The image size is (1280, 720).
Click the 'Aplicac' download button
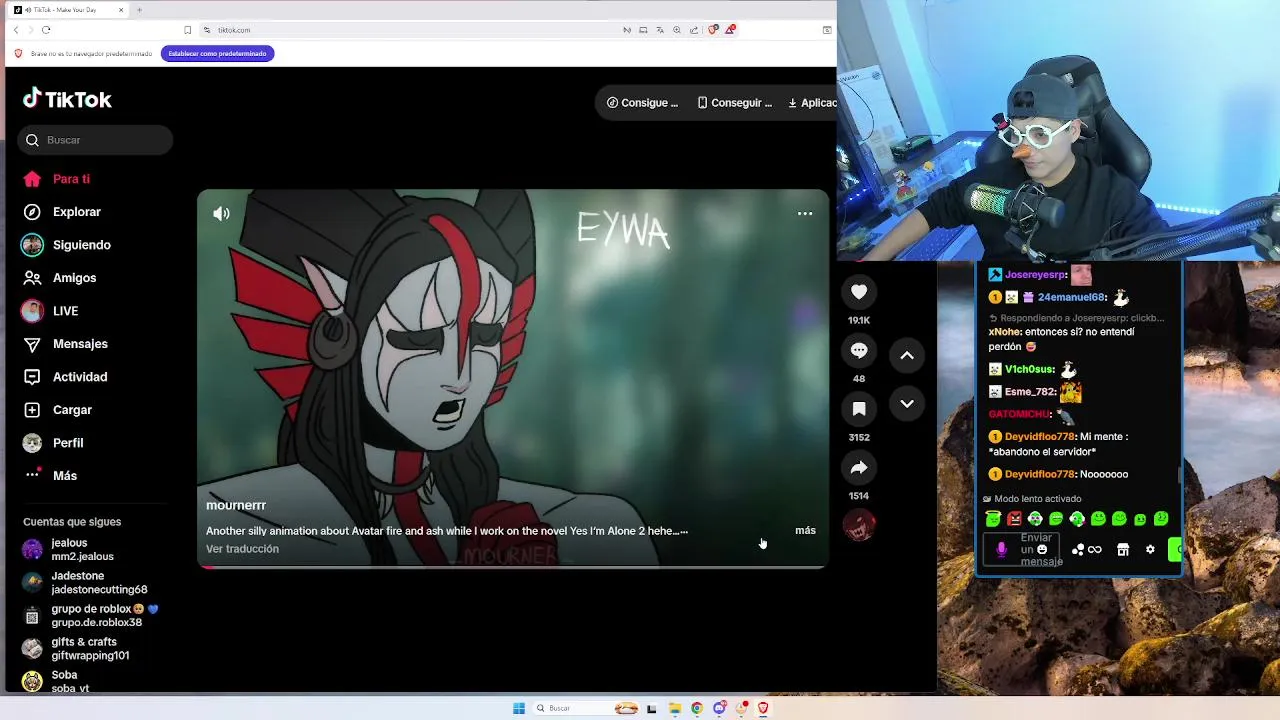point(812,103)
